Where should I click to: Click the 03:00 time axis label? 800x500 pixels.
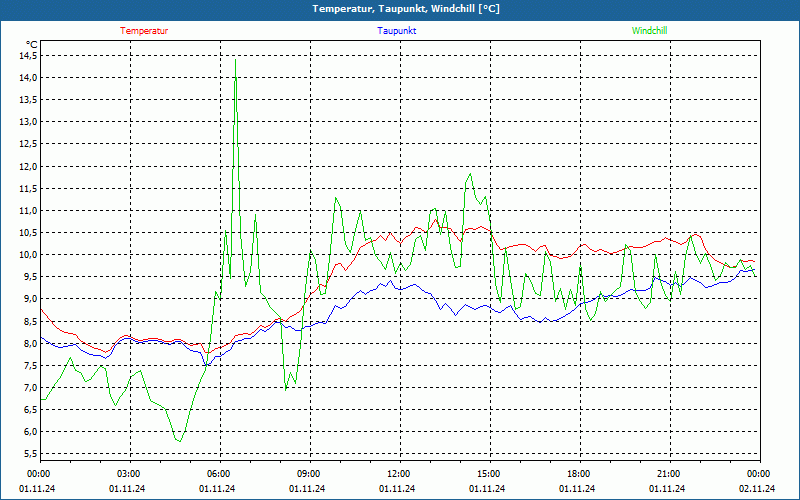[x=128, y=474]
